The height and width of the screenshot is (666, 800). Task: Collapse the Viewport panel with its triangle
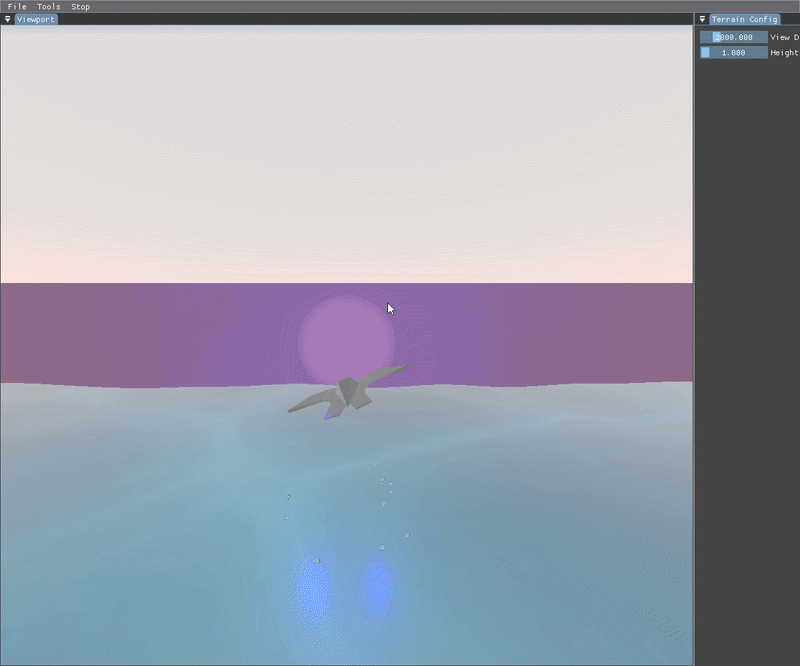[x=8, y=19]
